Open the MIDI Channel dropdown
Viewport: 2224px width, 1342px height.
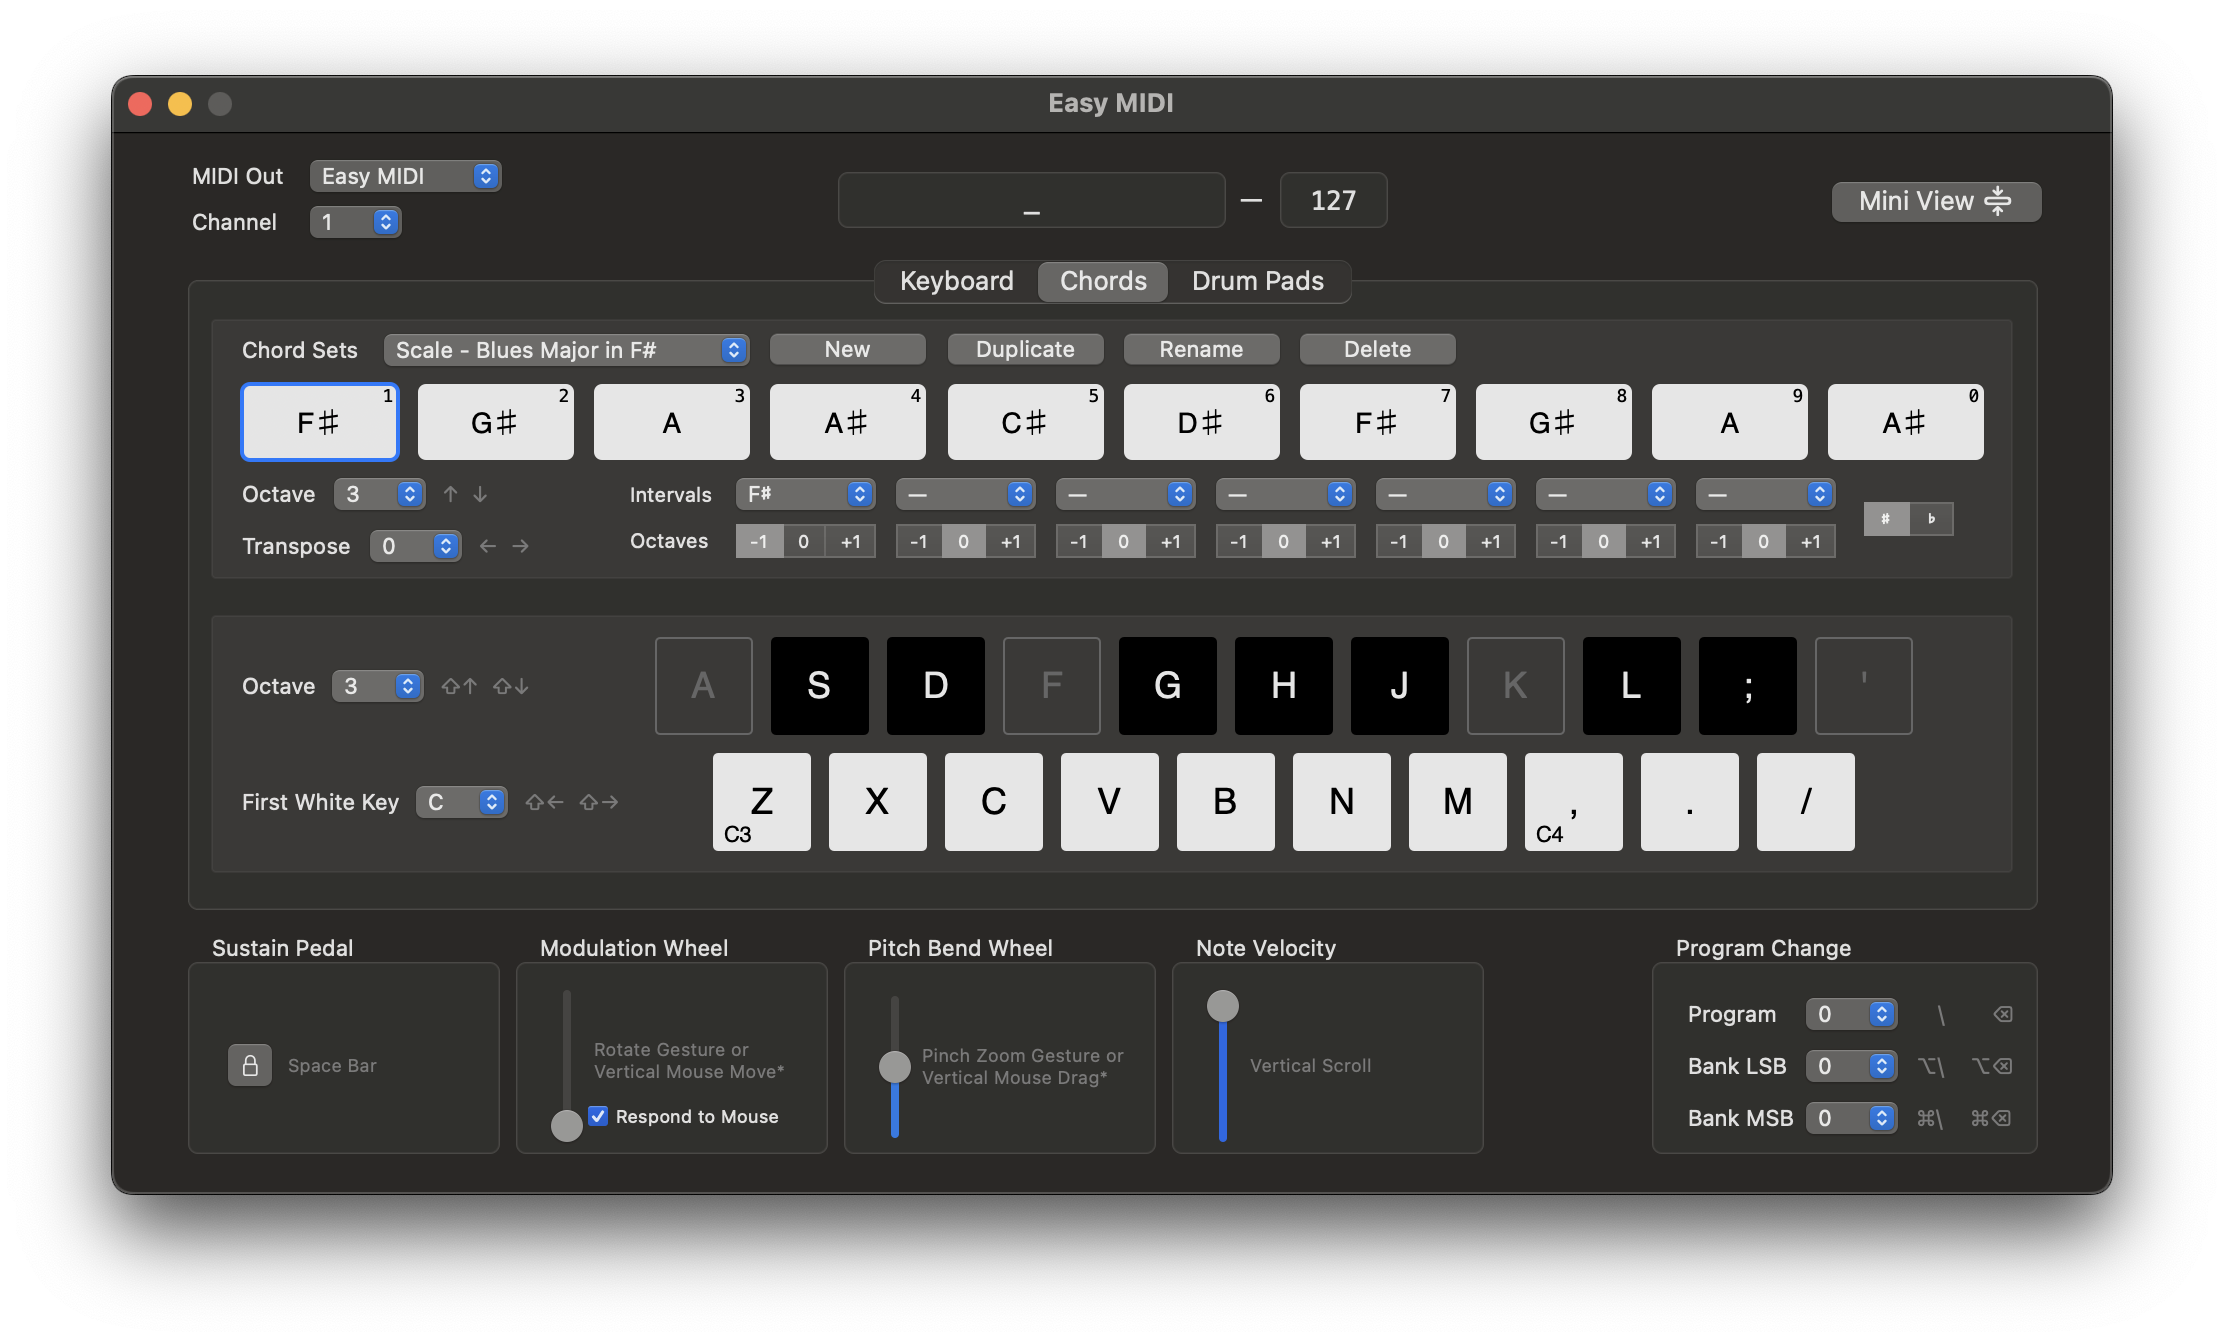pyautogui.click(x=355, y=222)
